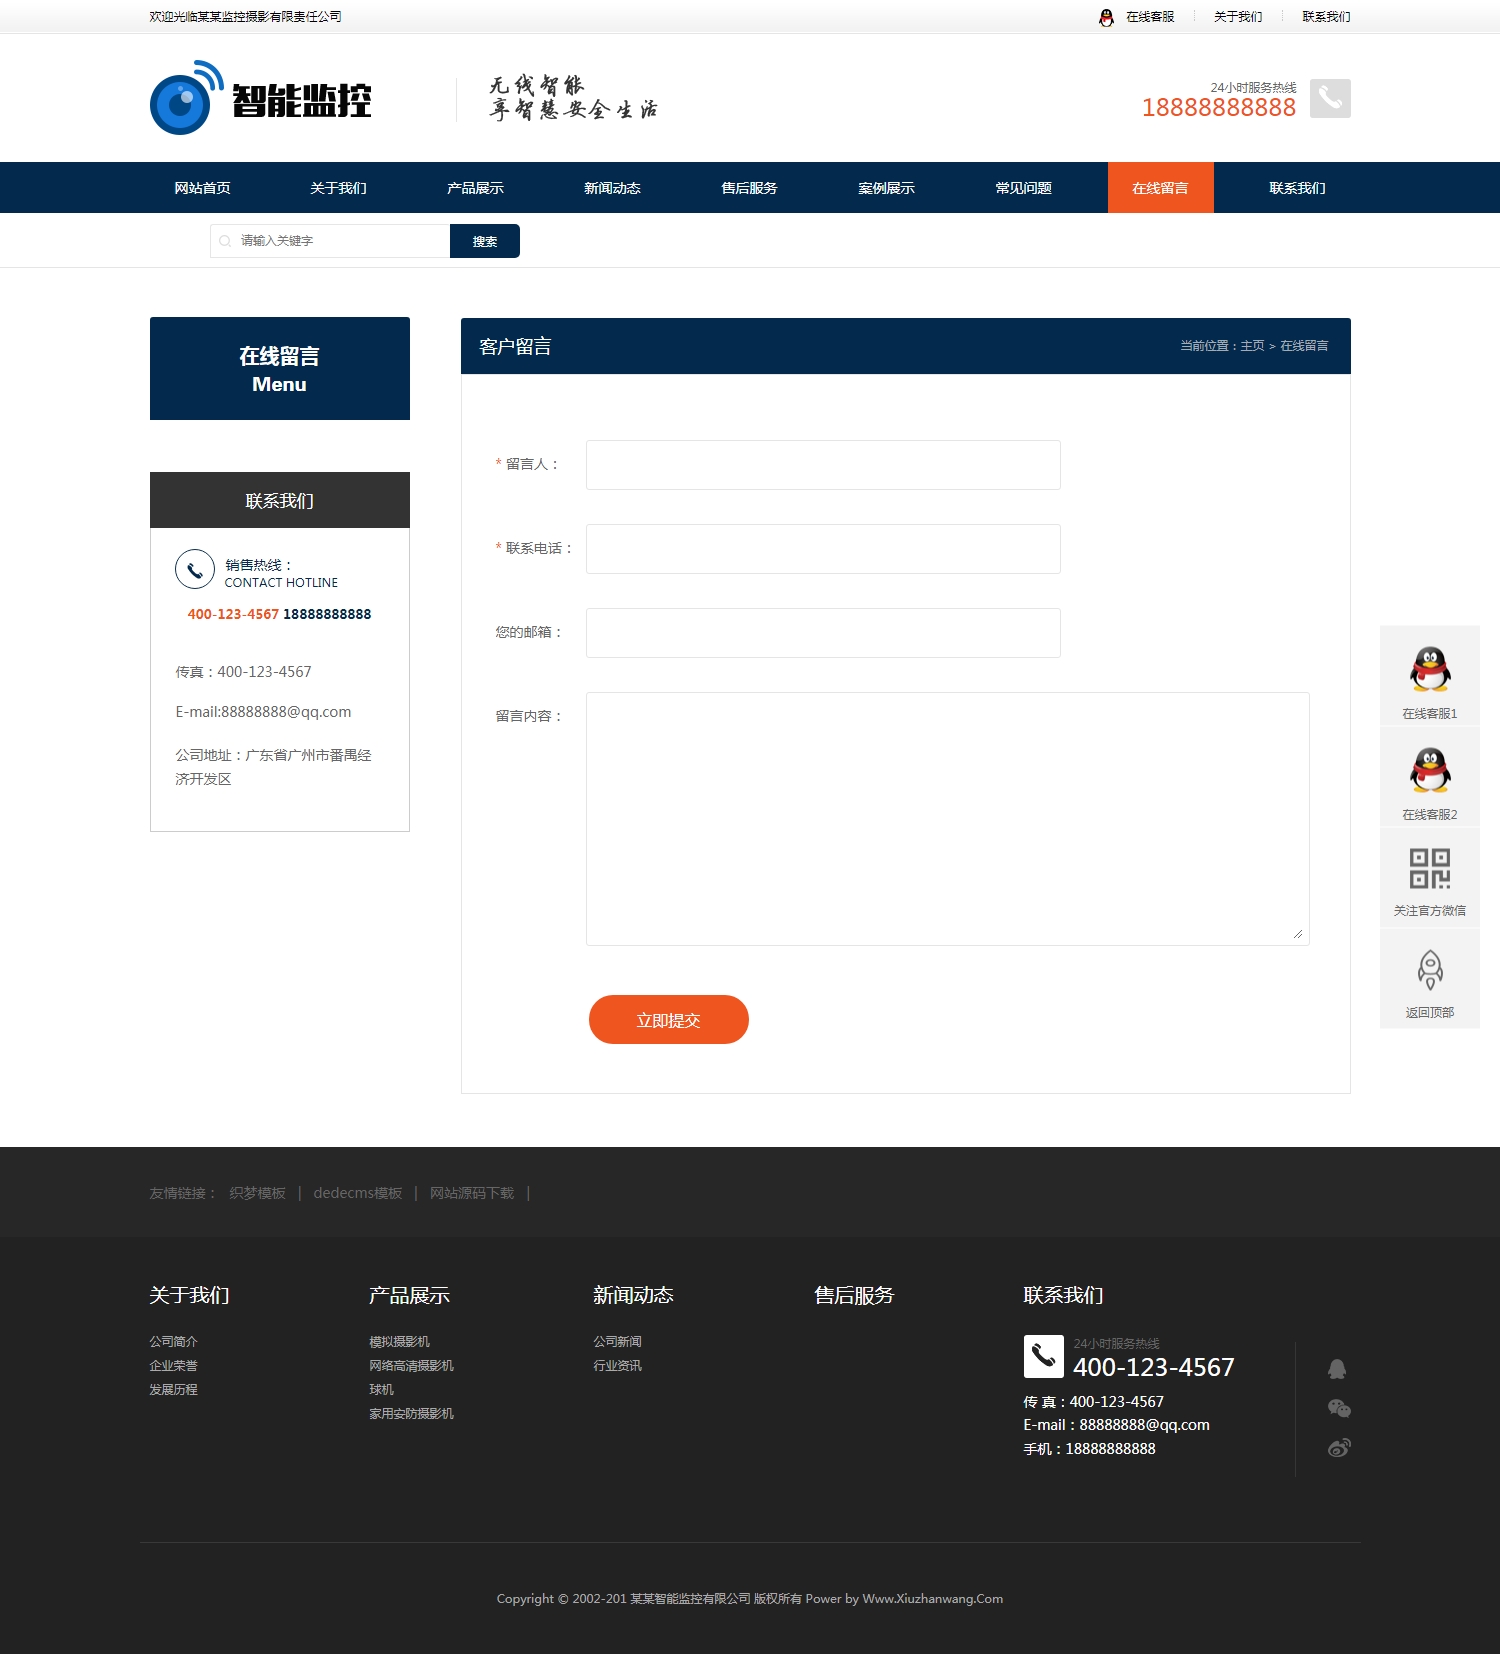Go to 网站首页 in the navigation bar
Image resolution: width=1500 pixels, height=1654 pixels.
click(x=202, y=188)
